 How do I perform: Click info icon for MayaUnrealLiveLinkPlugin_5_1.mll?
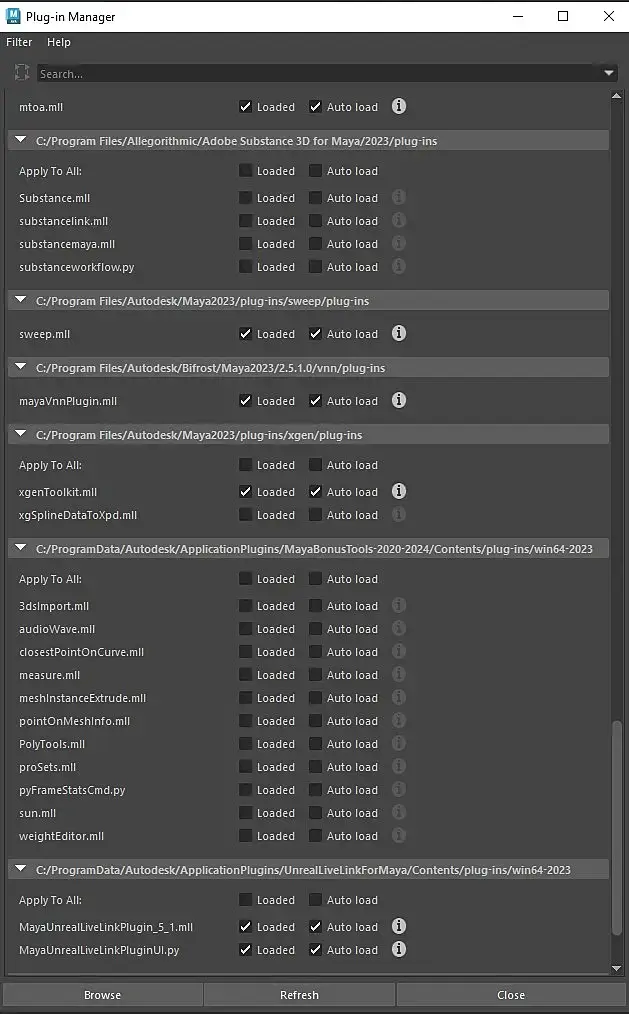(x=398, y=926)
